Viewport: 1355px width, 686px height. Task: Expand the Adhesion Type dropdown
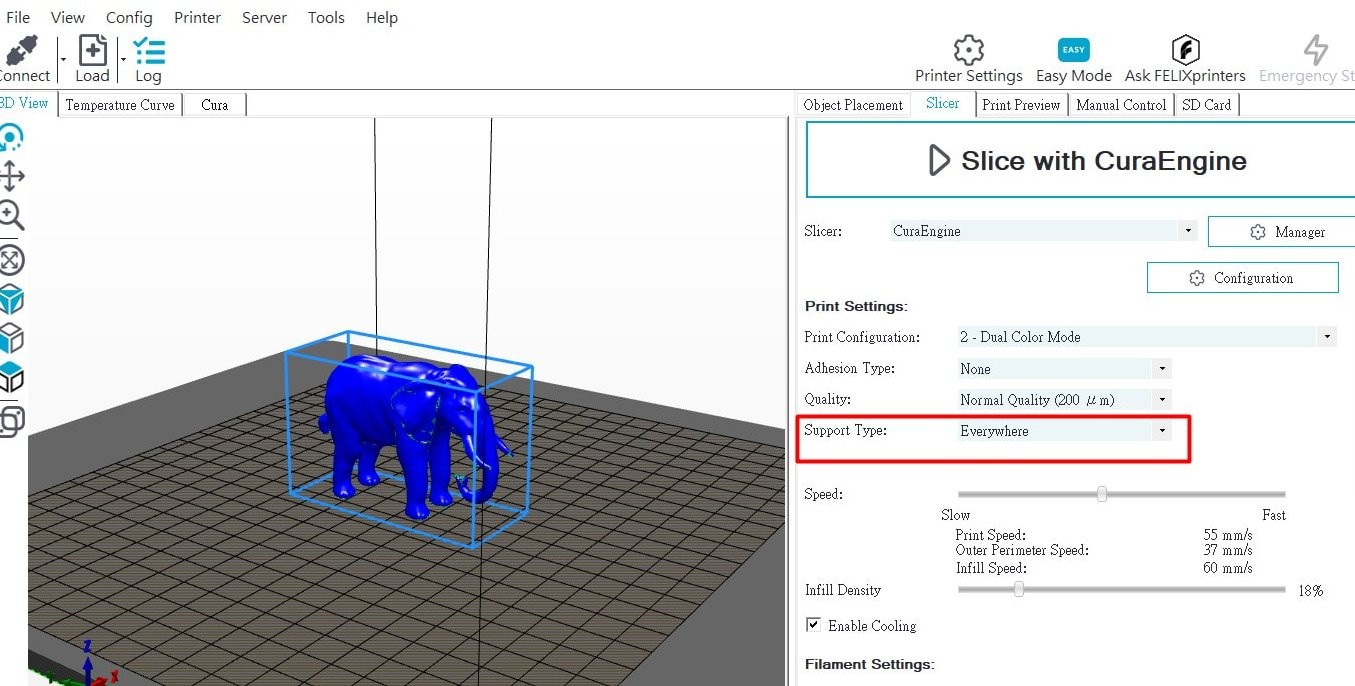click(x=1162, y=369)
